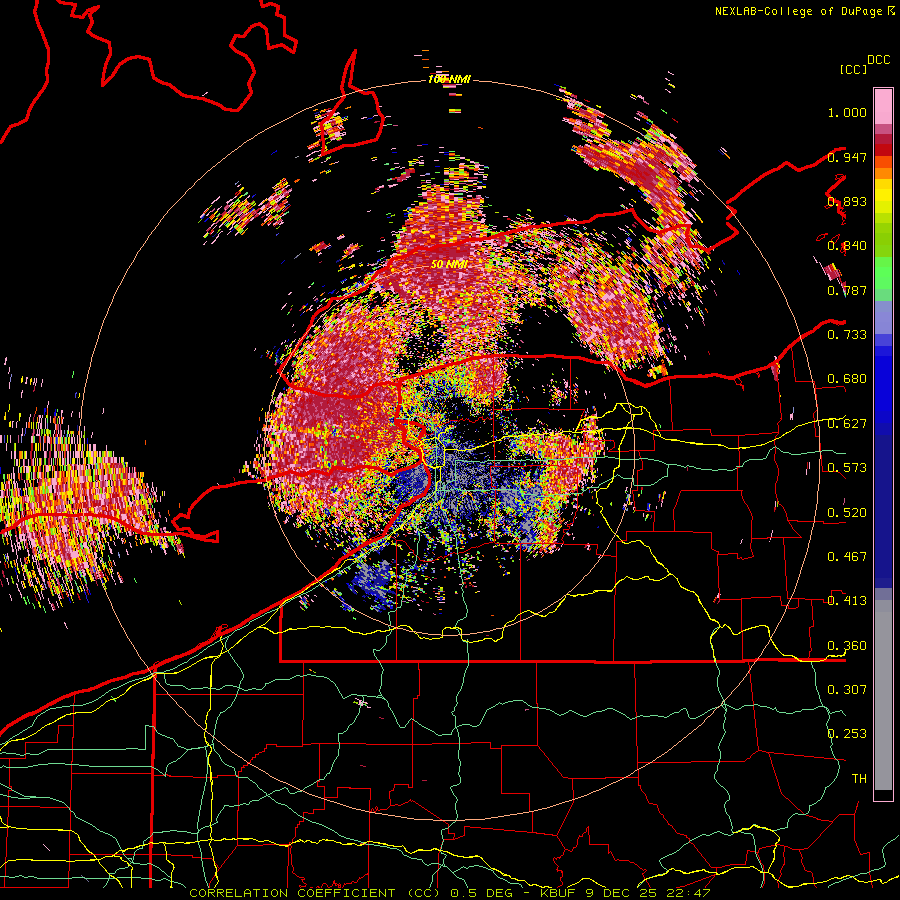Click the 0.947 color scale label
The height and width of the screenshot is (900, 900).
pyautogui.click(x=847, y=157)
